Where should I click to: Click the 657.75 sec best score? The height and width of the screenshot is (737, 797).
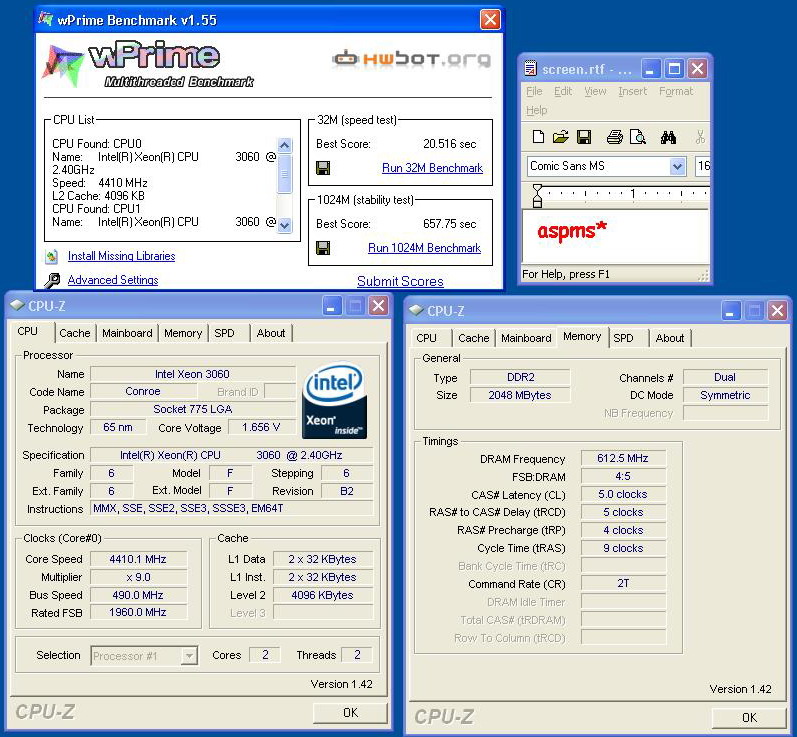(x=449, y=224)
